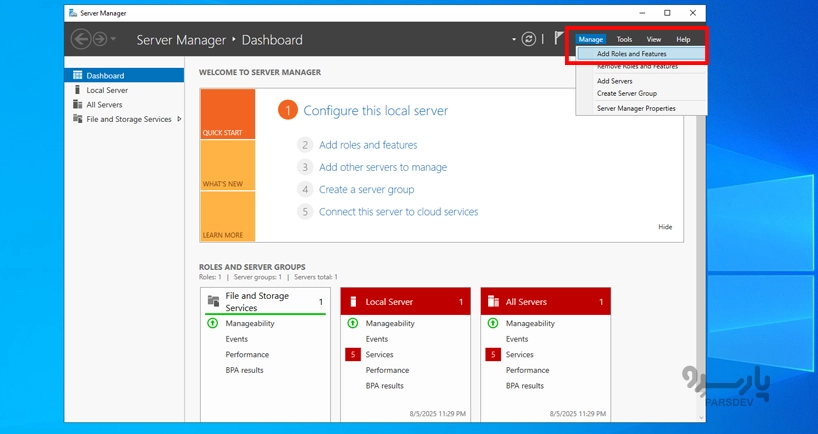Click Add roles and features link

pyautogui.click(x=368, y=145)
